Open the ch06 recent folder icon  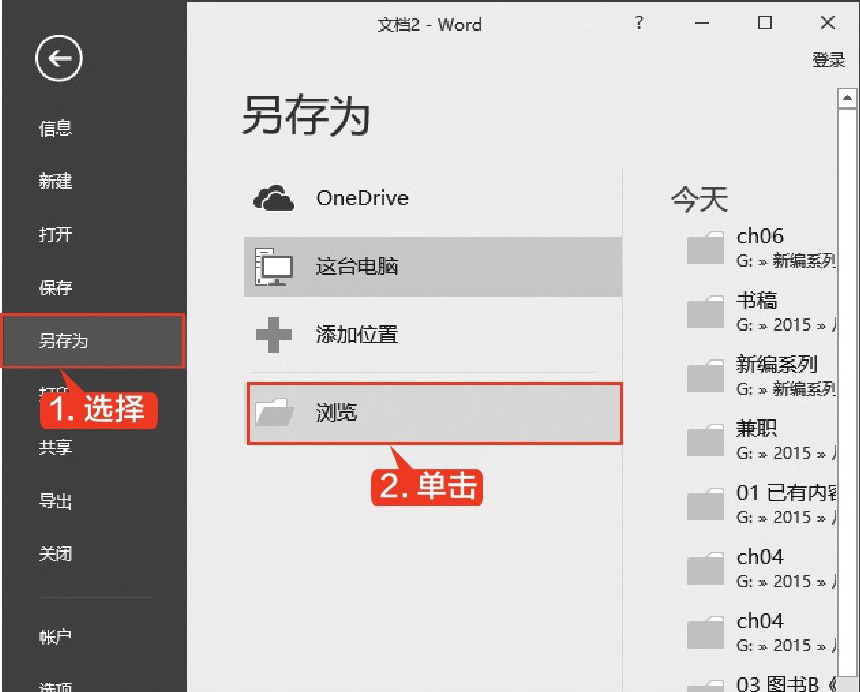[x=705, y=248]
